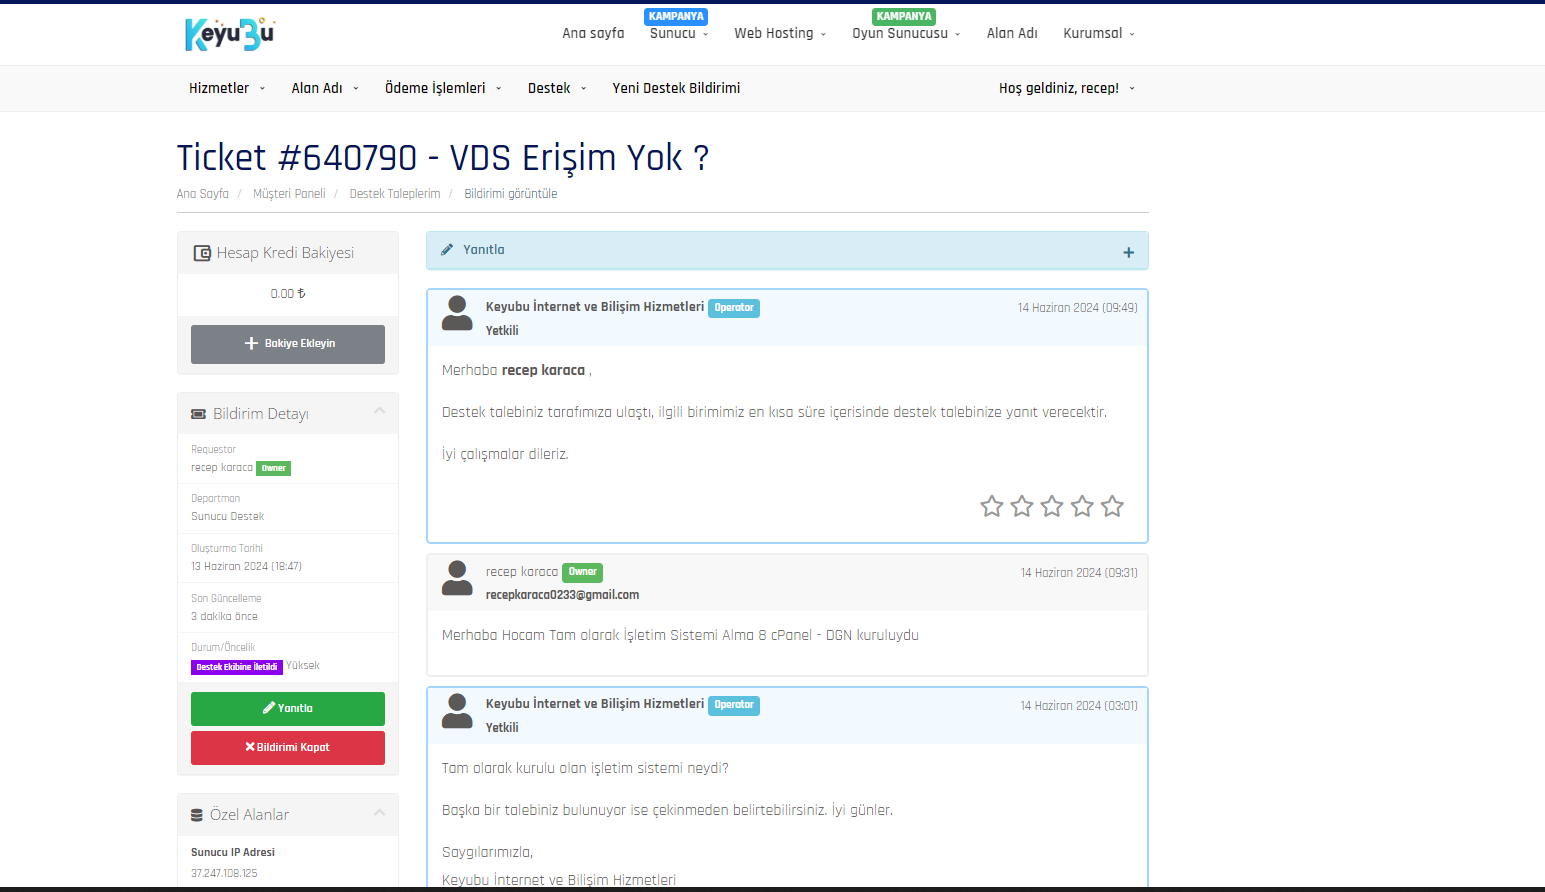Click pencil icon beside Yanıtla header
The image size is (1545, 892).
click(447, 250)
